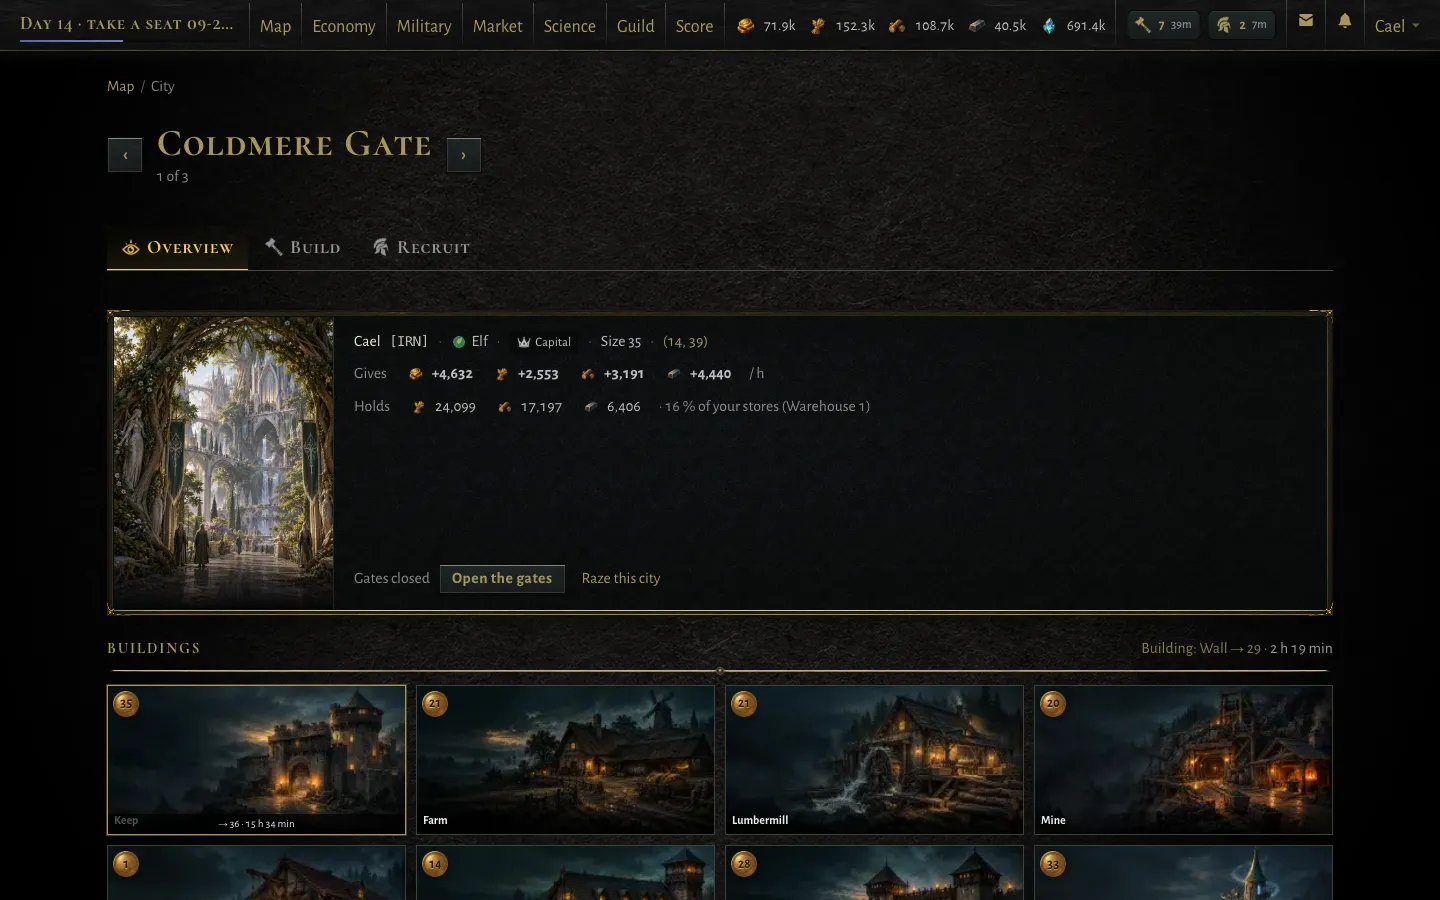Click the Coldmere Gate city artwork
The height and width of the screenshot is (900, 1440).
pos(224,462)
